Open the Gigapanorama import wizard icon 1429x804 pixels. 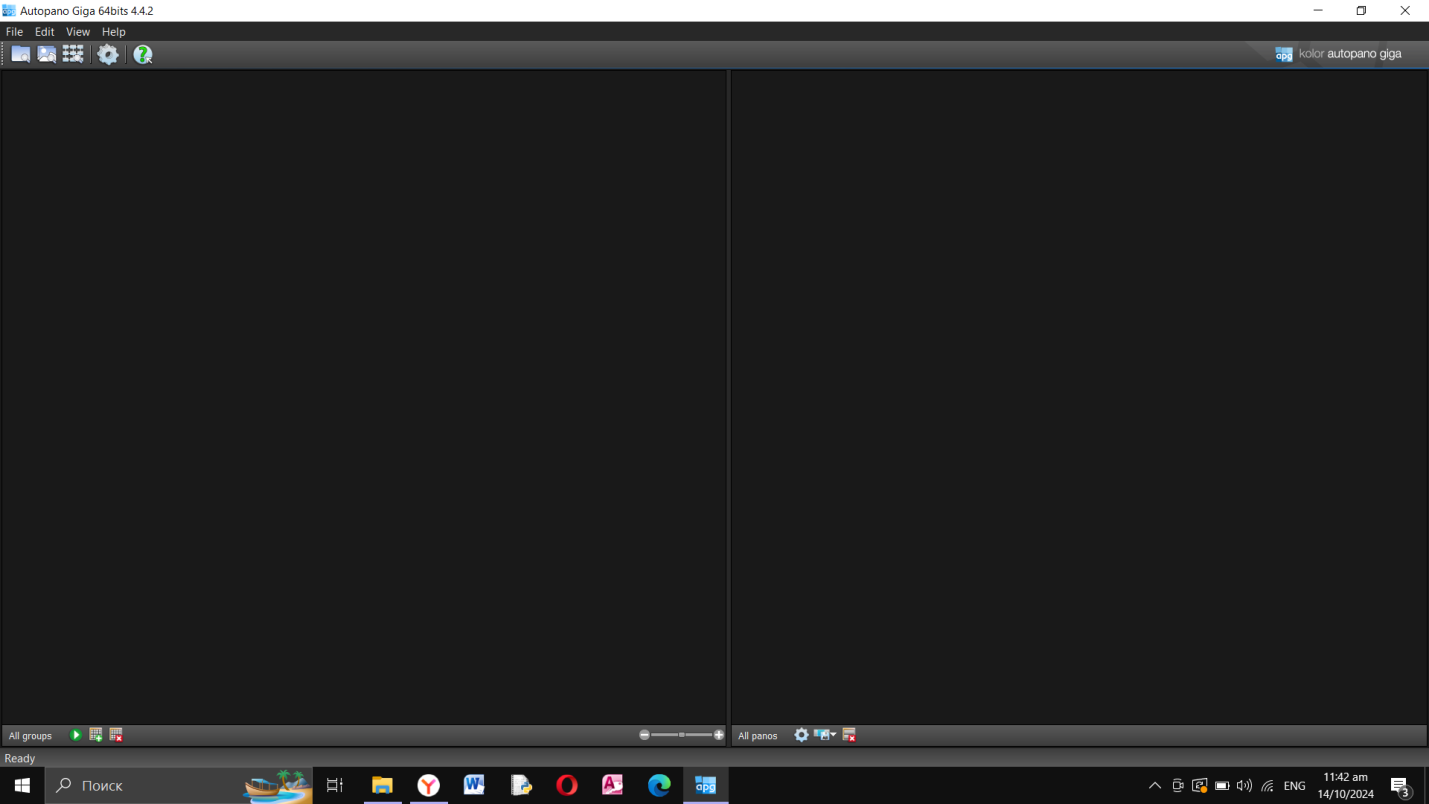(x=73, y=54)
